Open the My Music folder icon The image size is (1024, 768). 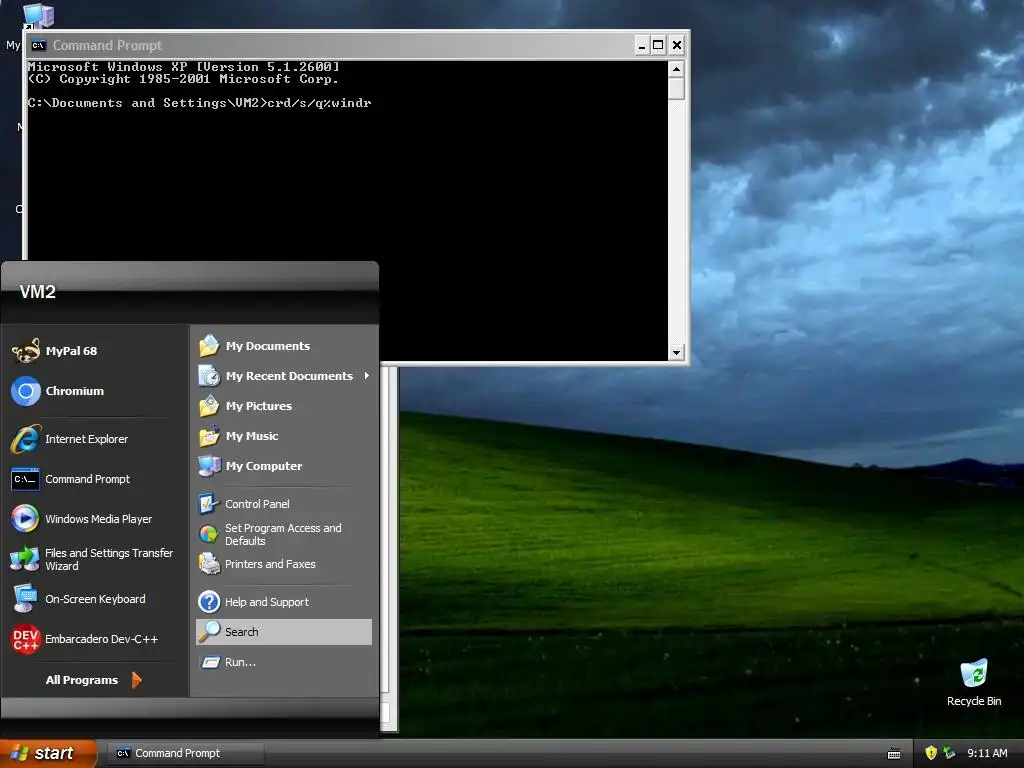pos(209,436)
